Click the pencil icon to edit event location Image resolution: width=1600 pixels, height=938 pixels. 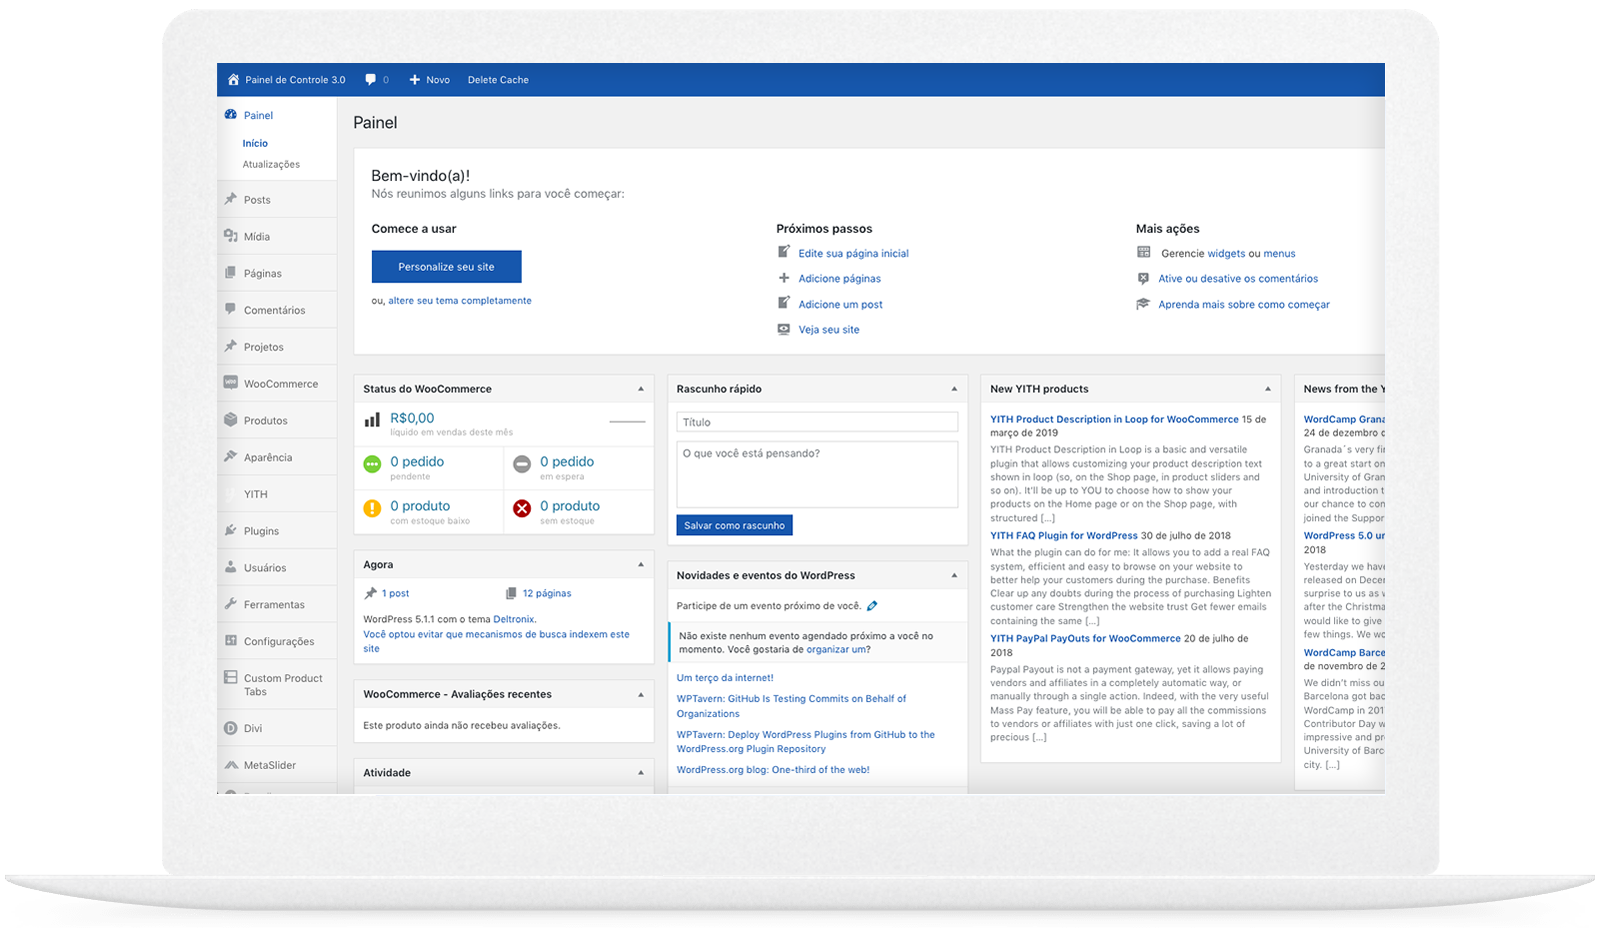(x=872, y=606)
